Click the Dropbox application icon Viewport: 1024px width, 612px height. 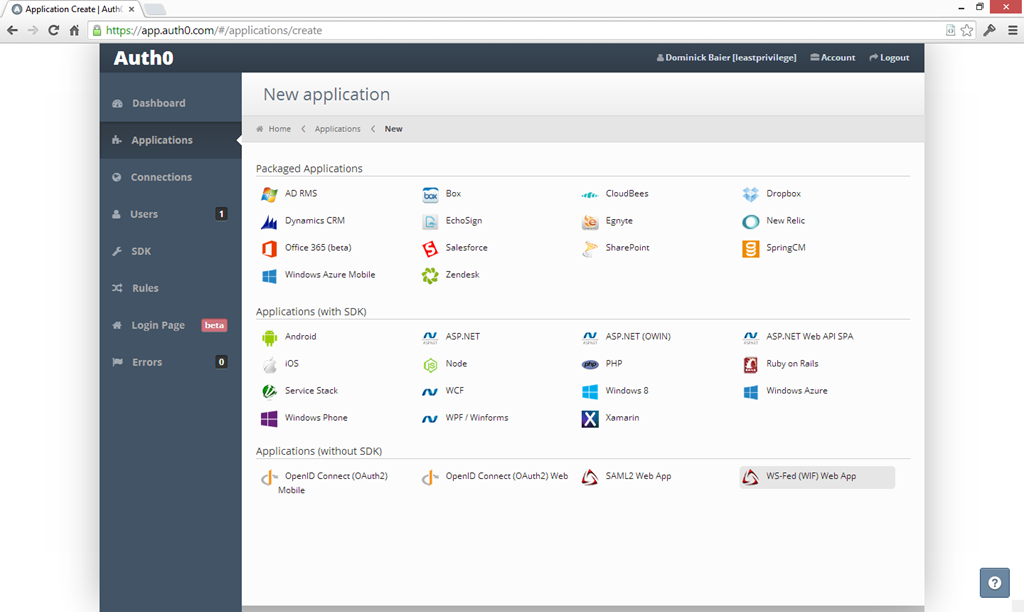point(751,194)
